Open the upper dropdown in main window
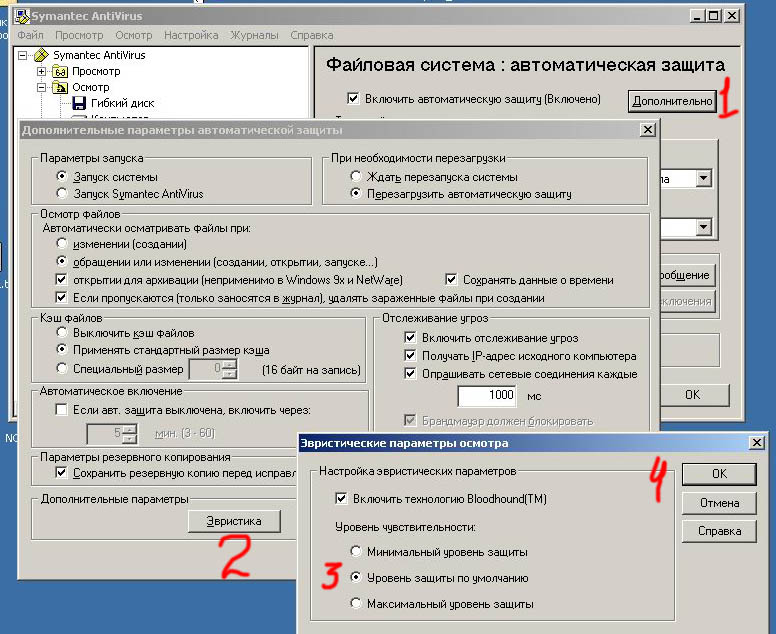Screen dimensions: 776x634 703,178
